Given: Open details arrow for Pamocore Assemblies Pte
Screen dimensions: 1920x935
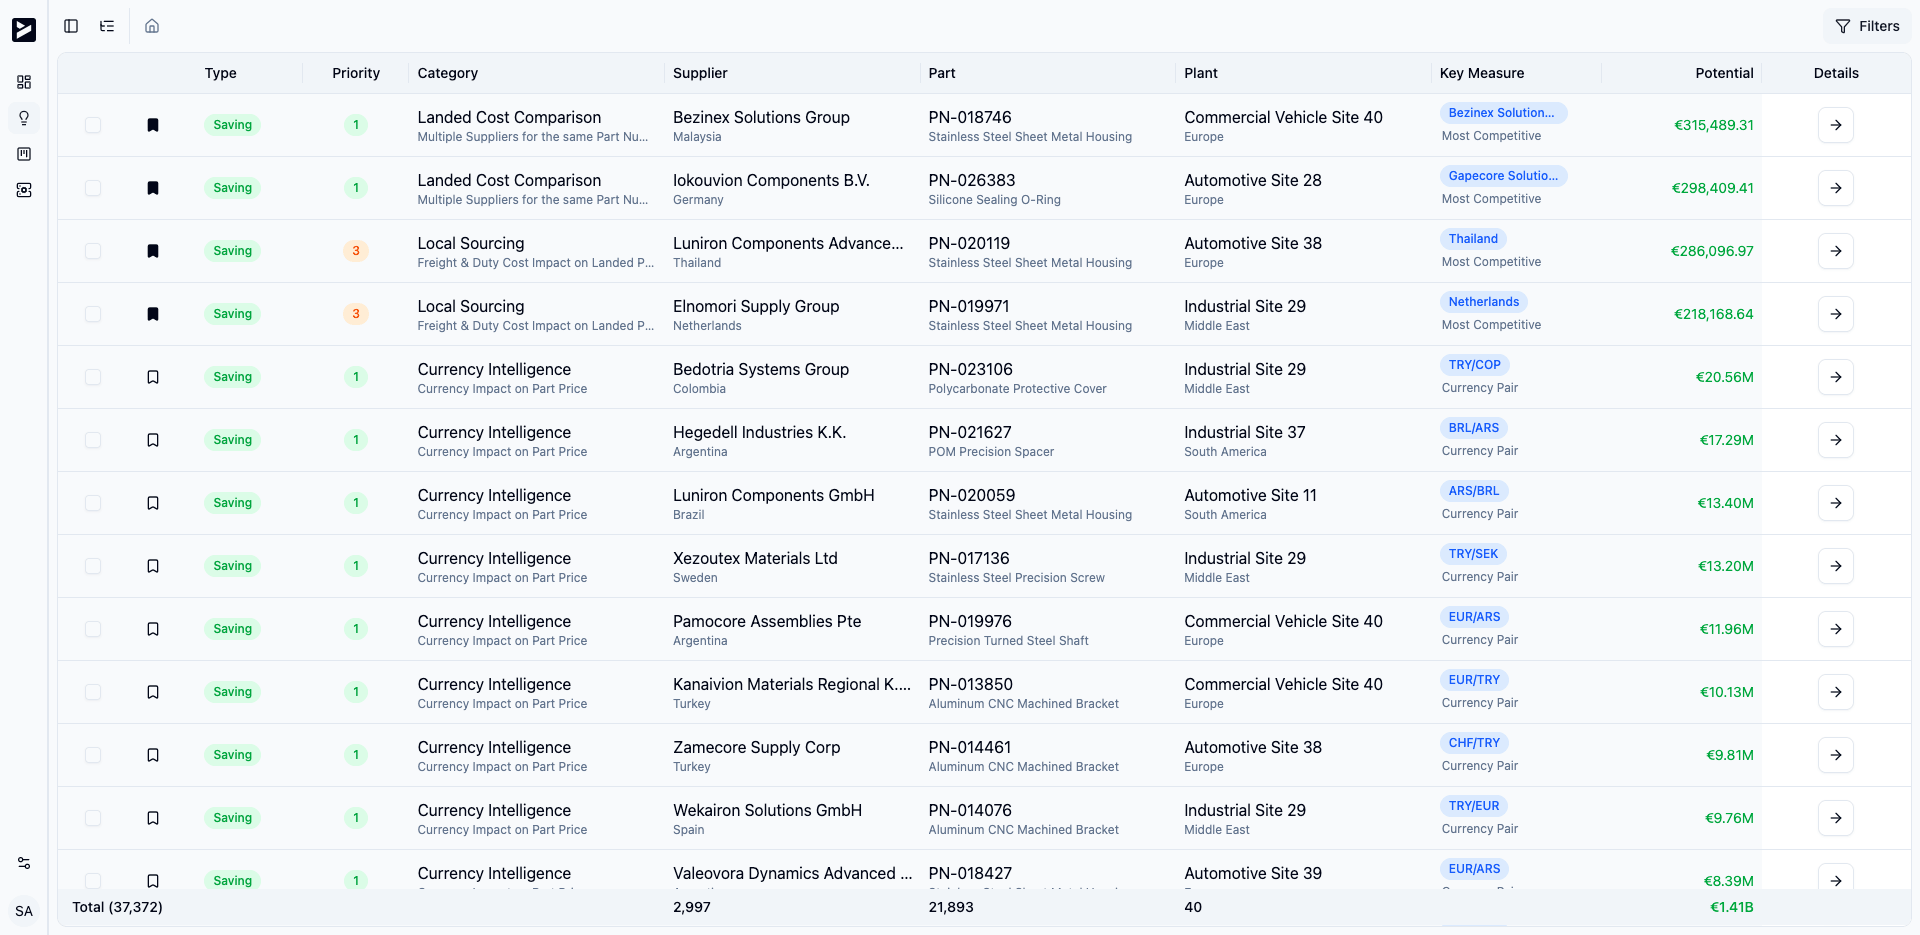Looking at the screenshot, I should 1836,629.
